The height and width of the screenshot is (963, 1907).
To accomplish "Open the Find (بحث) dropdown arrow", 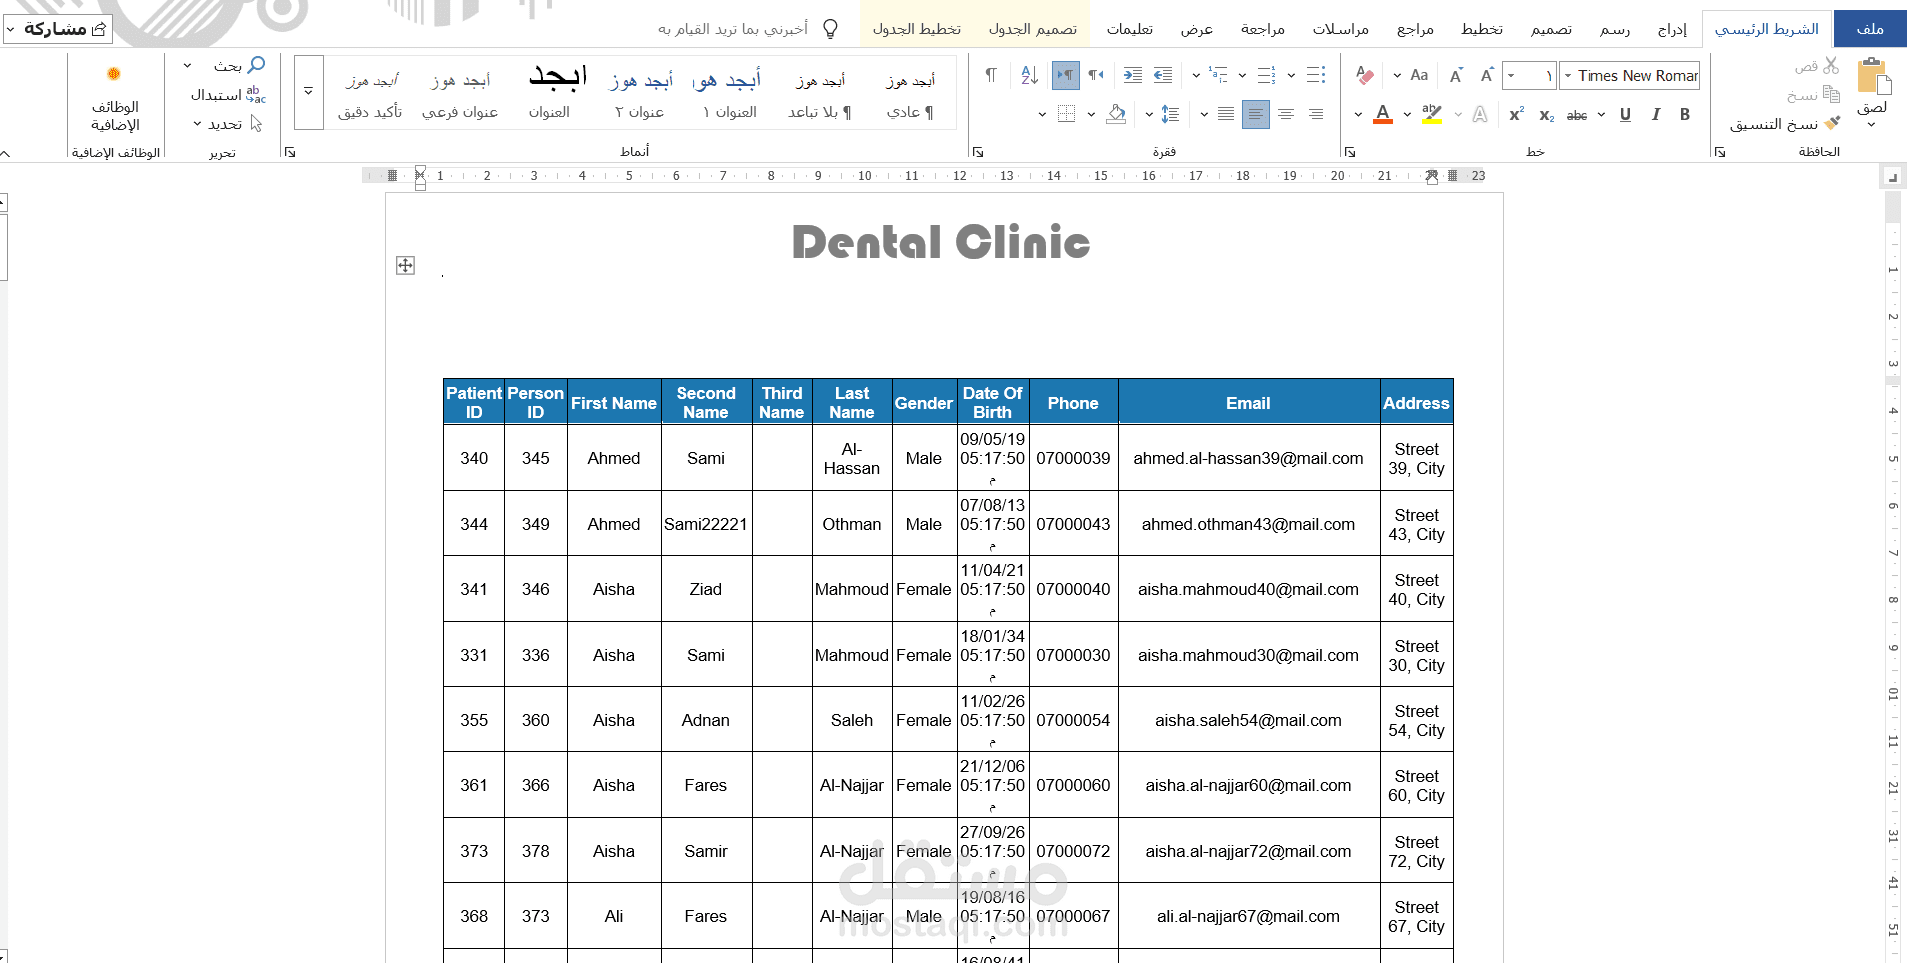I will click(187, 66).
